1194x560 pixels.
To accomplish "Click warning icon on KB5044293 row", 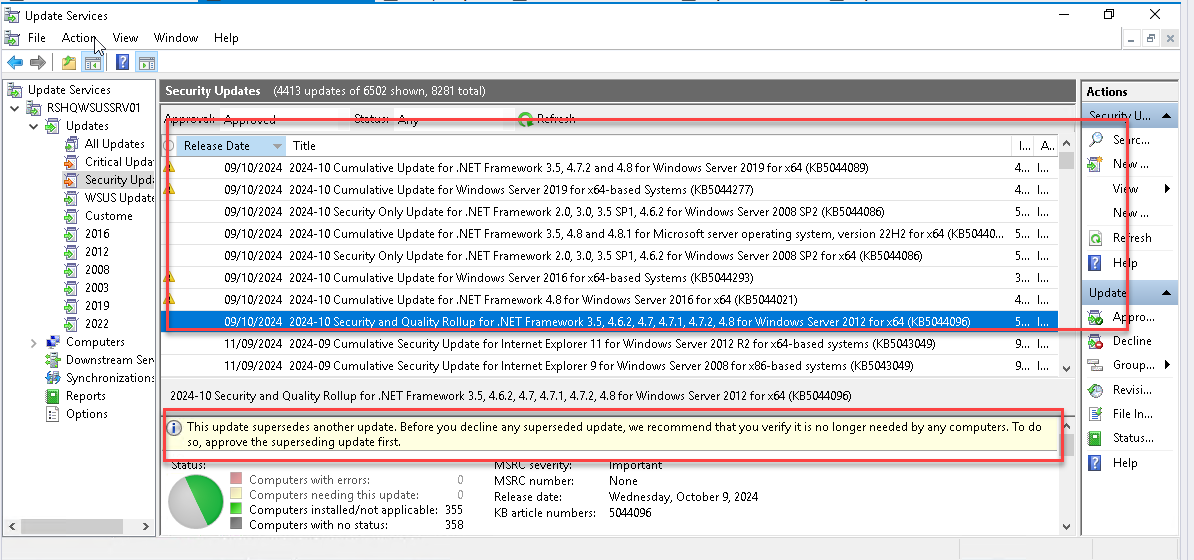I will click(169, 277).
